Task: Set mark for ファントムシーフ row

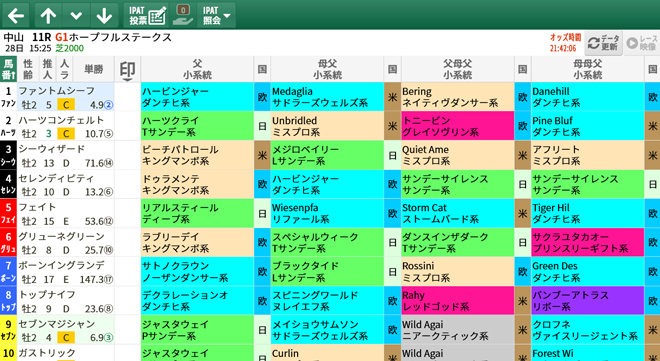Action: click(127, 97)
